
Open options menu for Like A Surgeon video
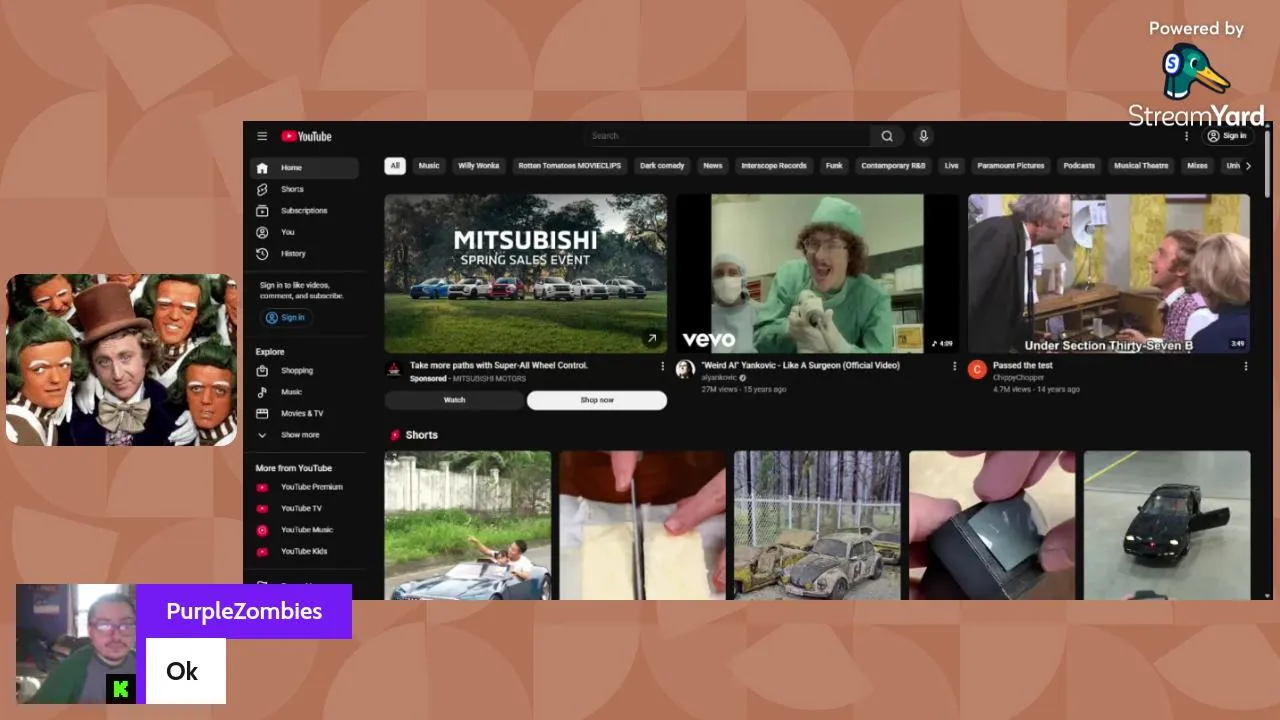point(954,366)
